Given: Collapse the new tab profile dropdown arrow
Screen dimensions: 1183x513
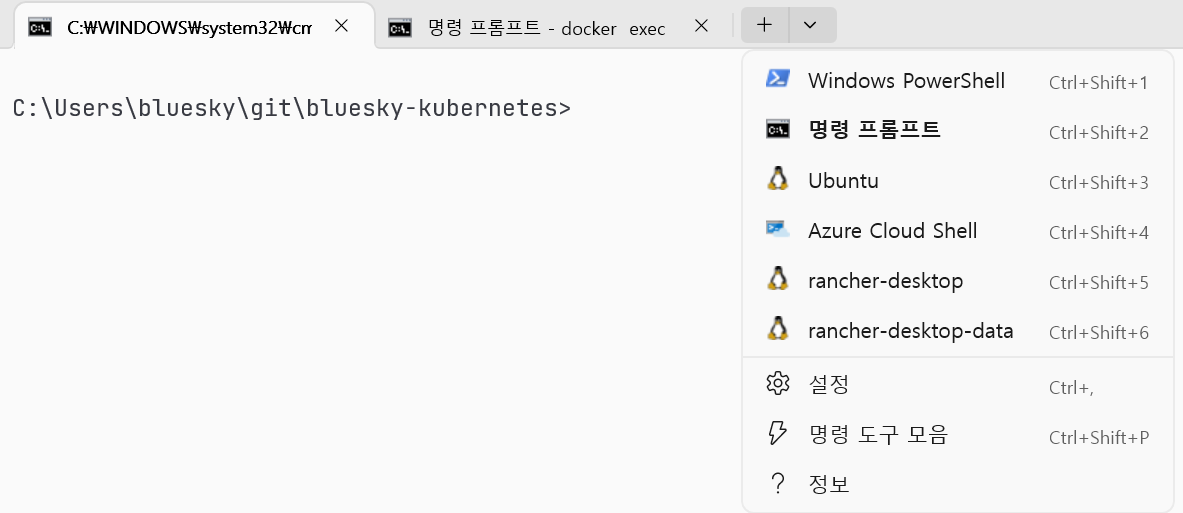Looking at the screenshot, I should coord(812,25).
